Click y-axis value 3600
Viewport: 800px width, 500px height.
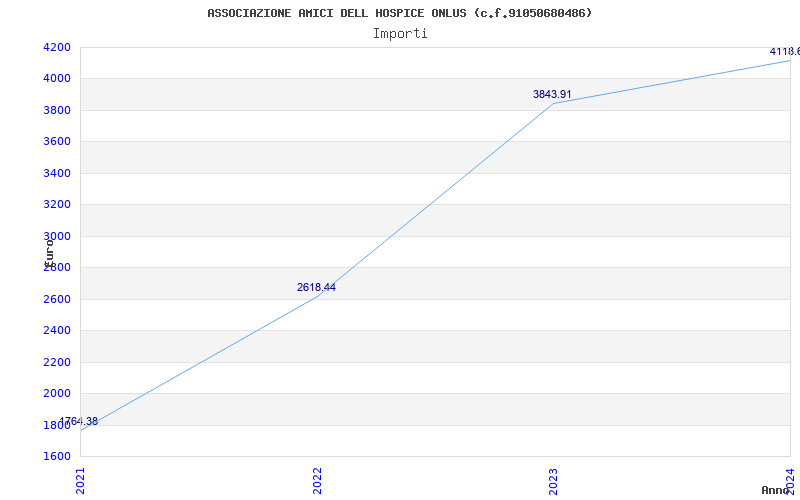click(57, 141)
